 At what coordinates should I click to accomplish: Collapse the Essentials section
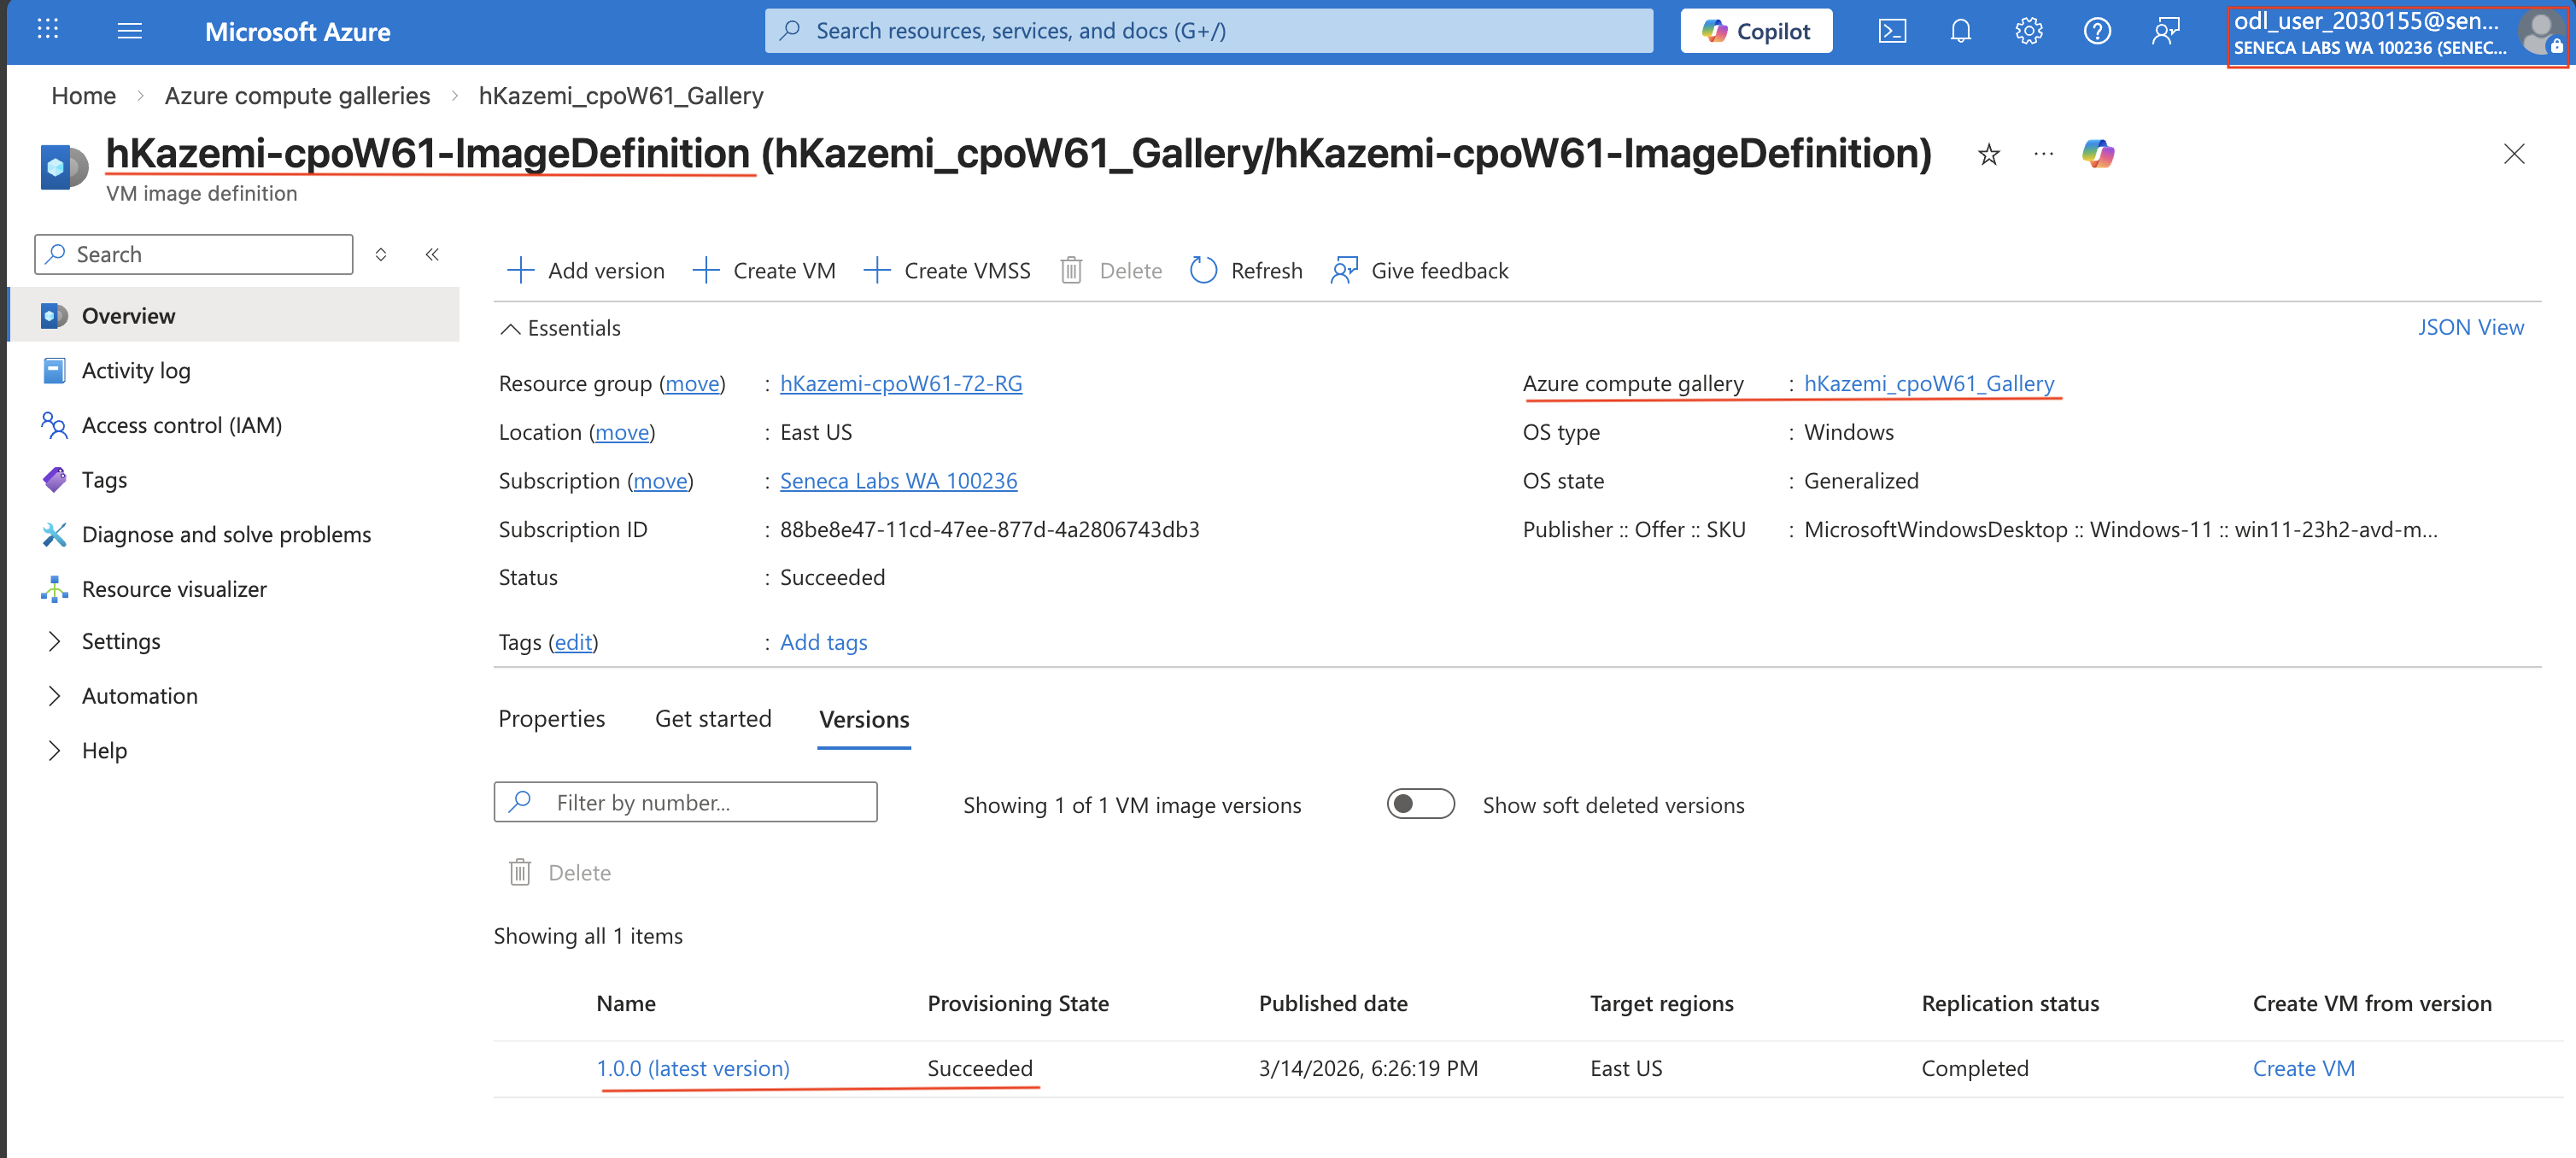560,328
